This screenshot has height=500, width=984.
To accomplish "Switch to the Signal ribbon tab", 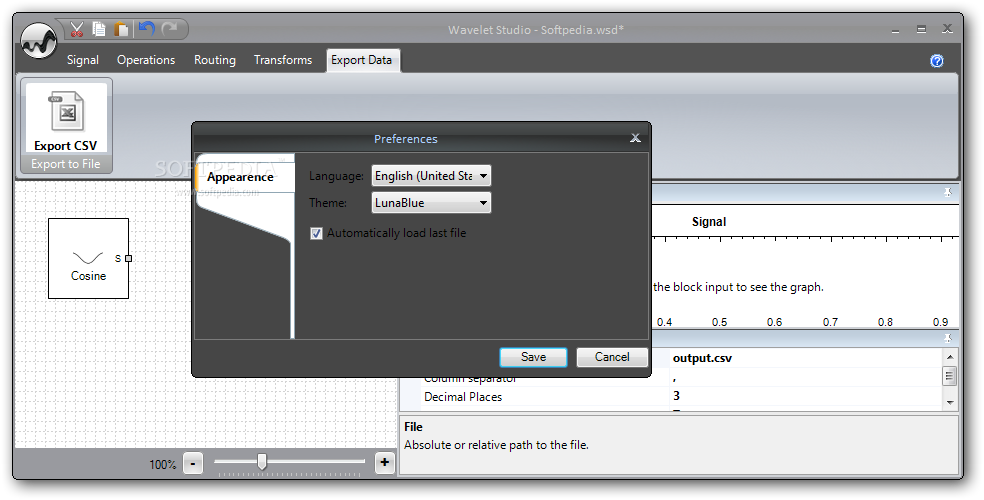I will click(83, 60).
